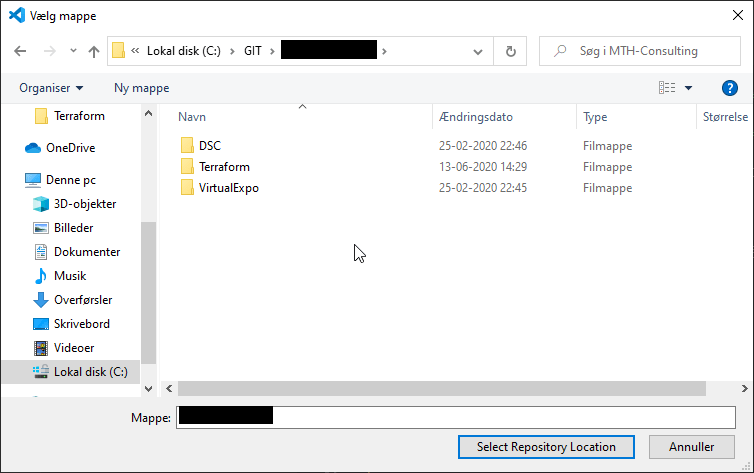Create a new folder with Ny mappe
This screenshot has width=754, height=473.
(x=141, y=88)
